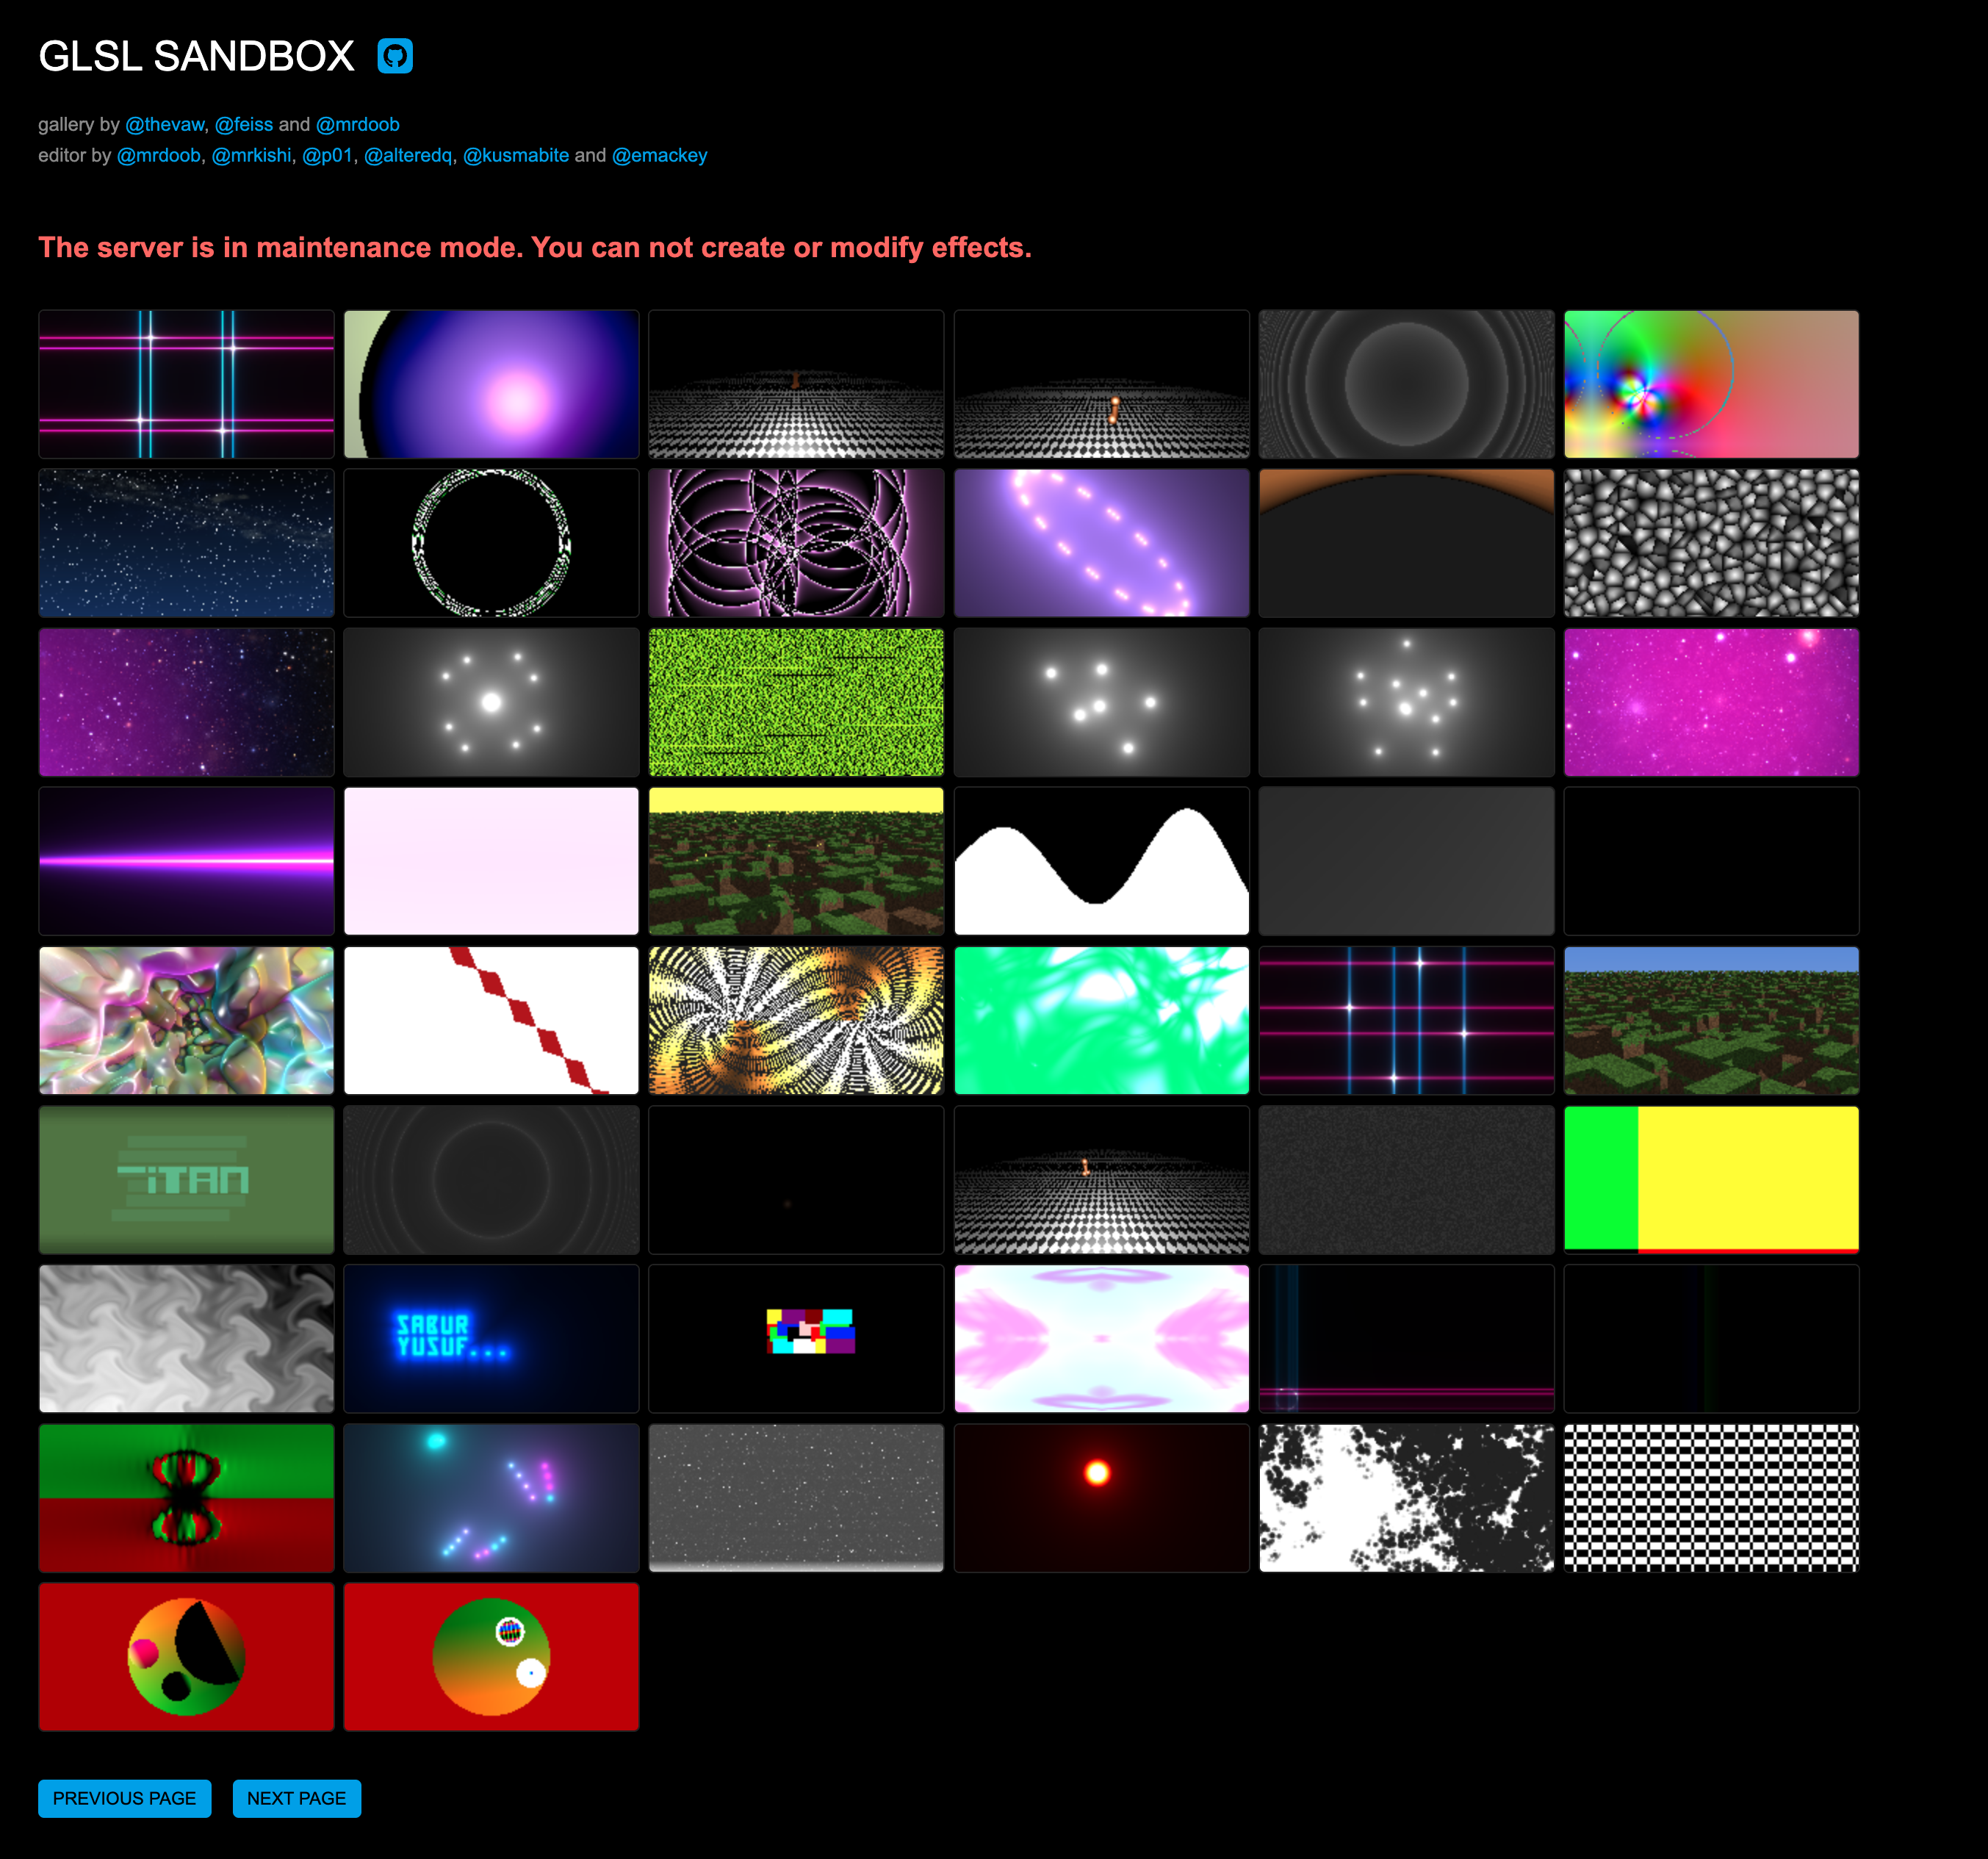Open the rainbow swirl gradient thumbnail
The image size is (1988, 1859).
pos(1711,384)
